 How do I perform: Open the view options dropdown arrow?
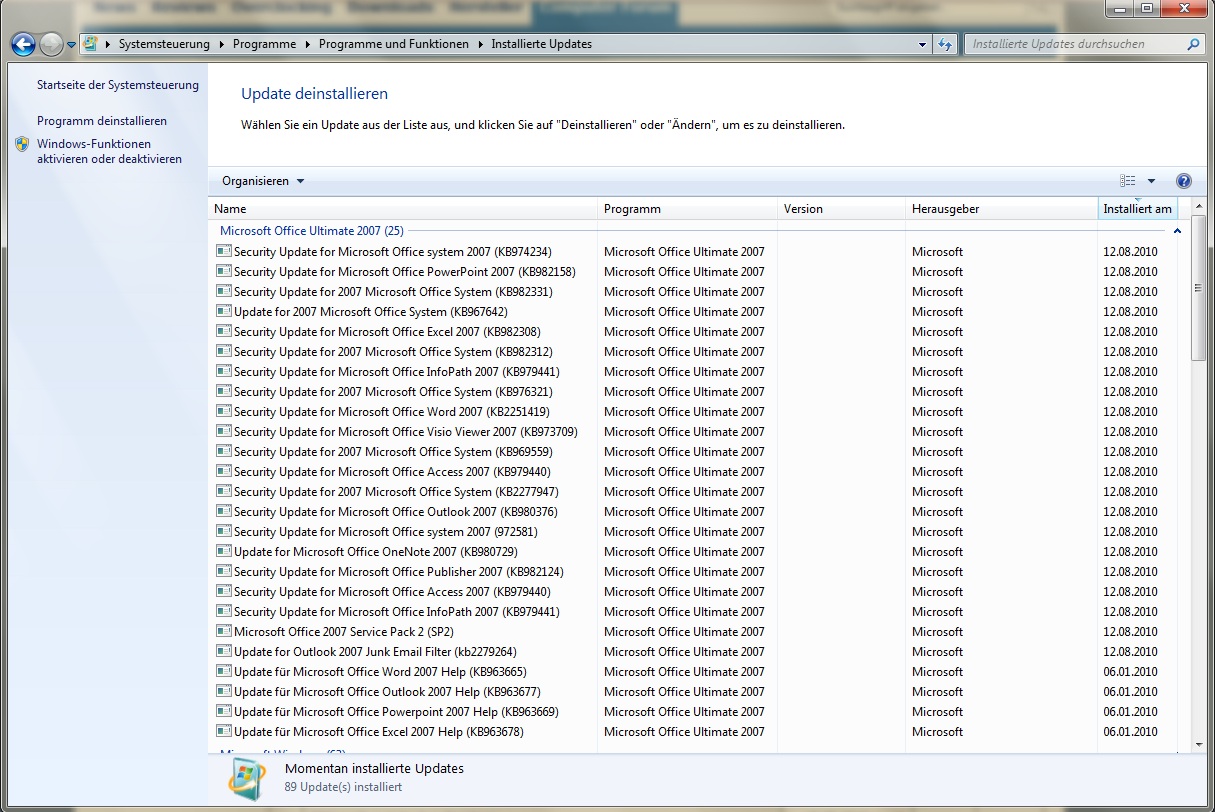click(1151, 181)
